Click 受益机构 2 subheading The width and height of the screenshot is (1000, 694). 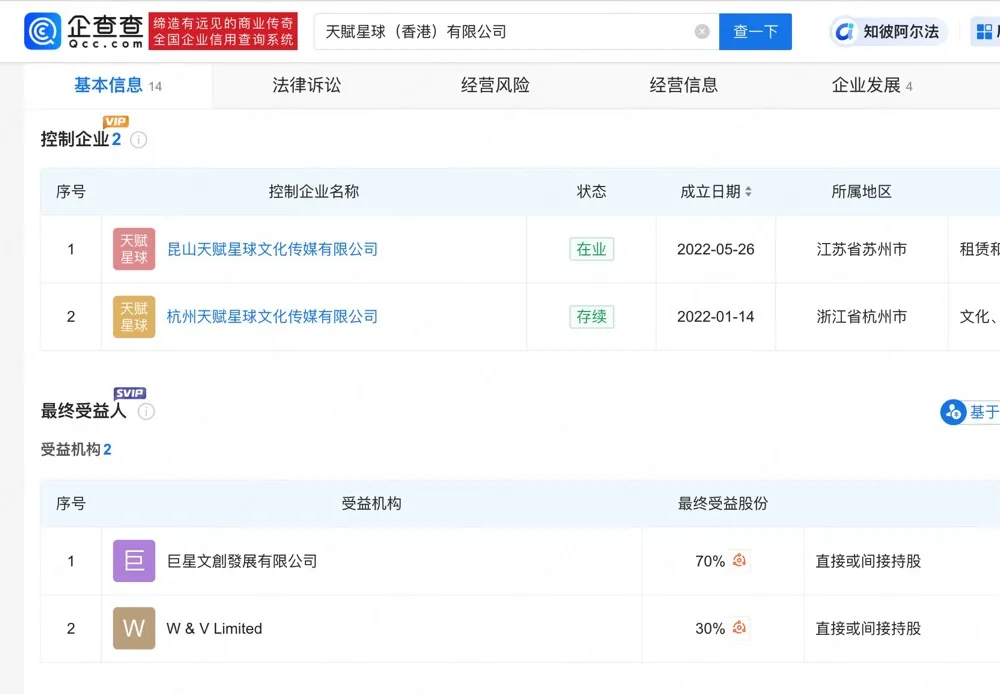point(76,450)
